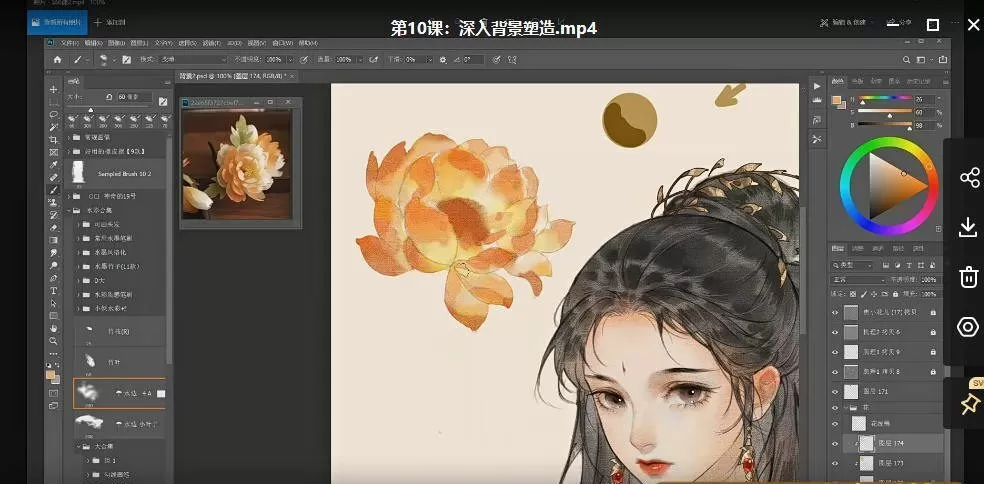The width and height of the screenshot is (984, 484).
Task: Select the Brush tool in the toolbar
Action: point(53,190)
